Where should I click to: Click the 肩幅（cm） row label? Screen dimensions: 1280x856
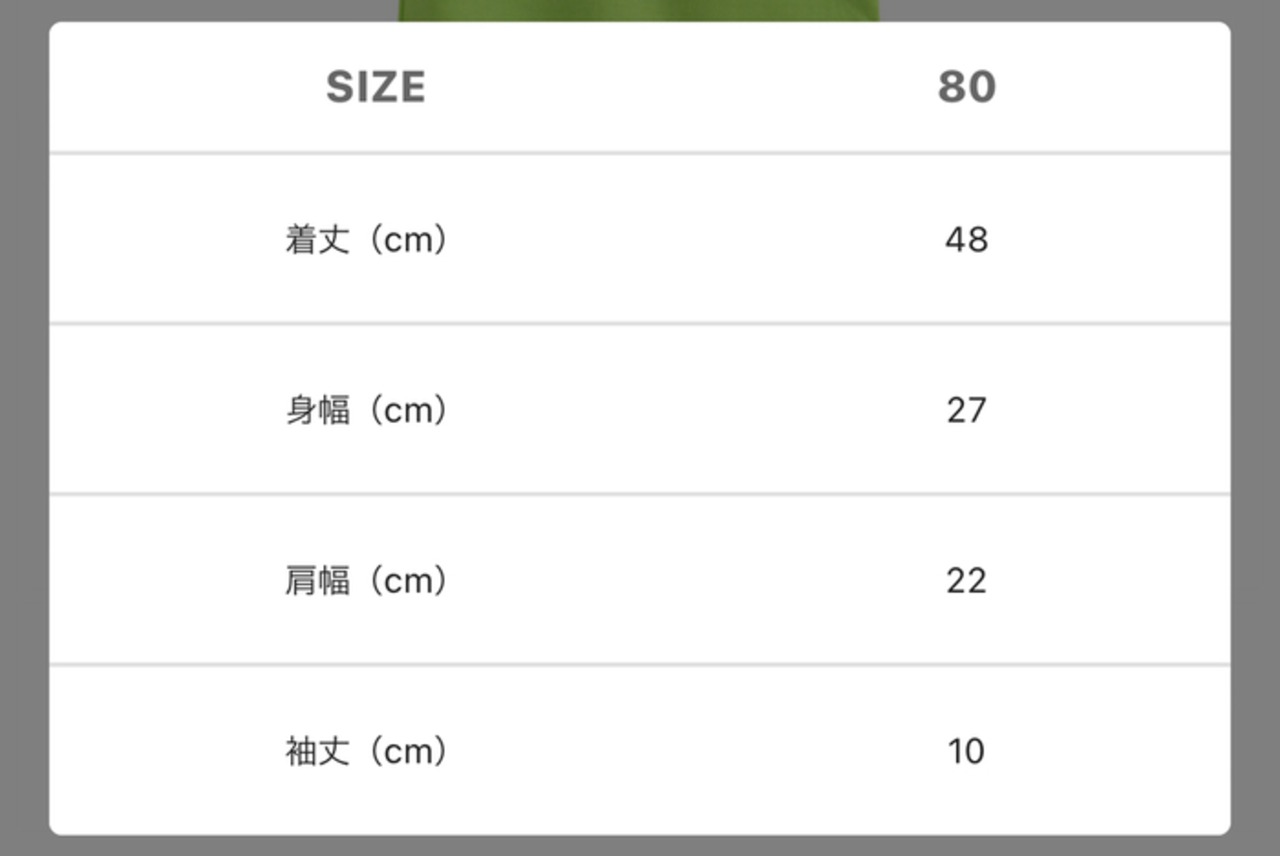coord(366,580)
